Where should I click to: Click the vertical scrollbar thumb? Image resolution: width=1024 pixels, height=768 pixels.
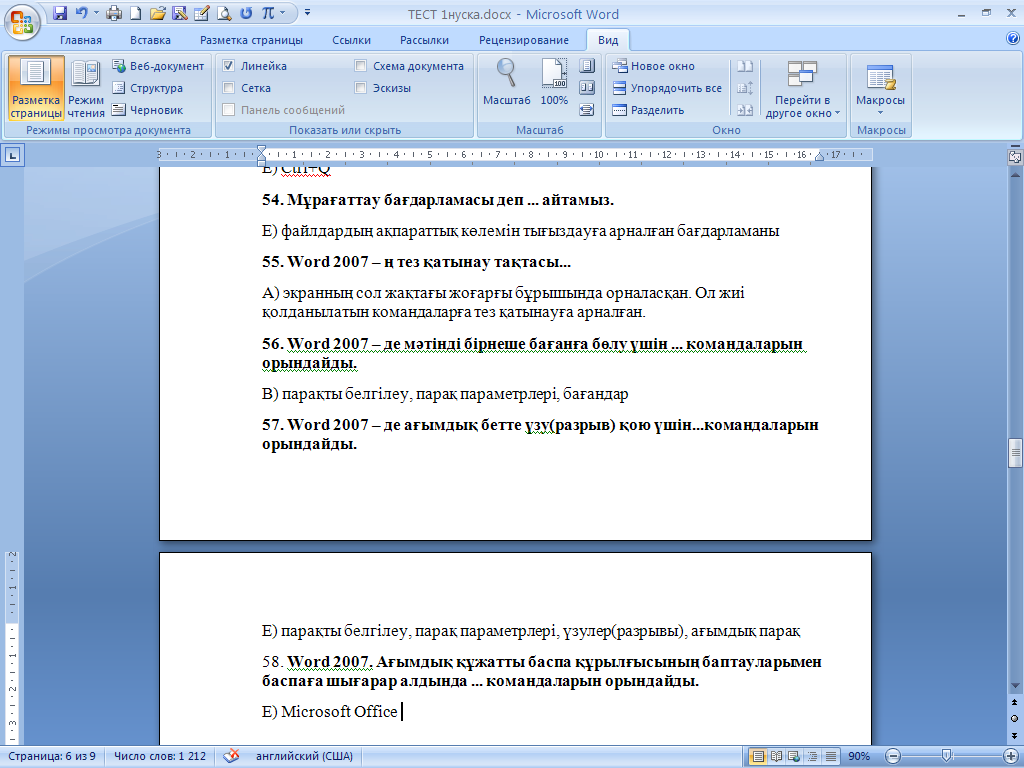pyautogui.click(x=1015, y=453)
